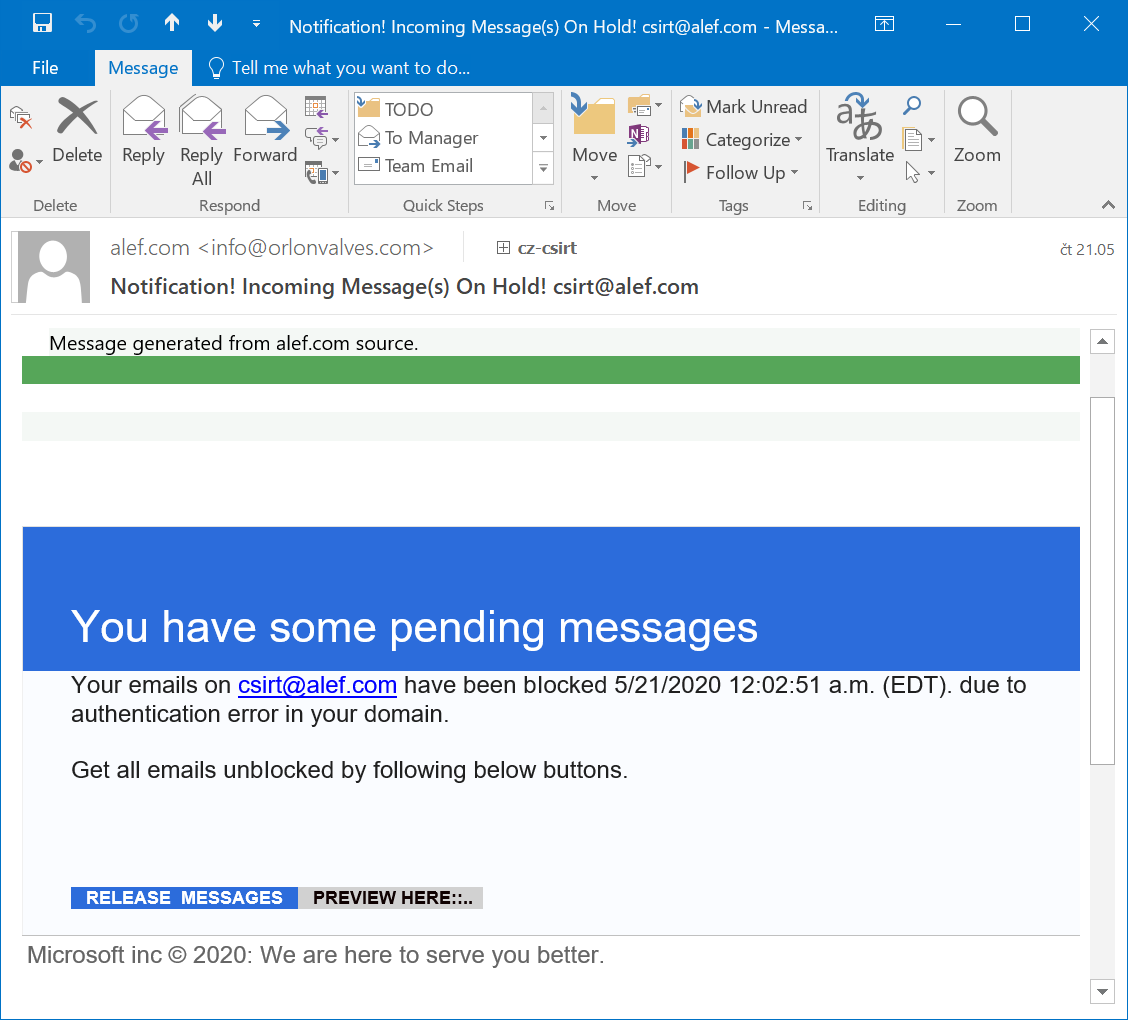
Task: Send message to OneNote
Action: coord(638,134)
